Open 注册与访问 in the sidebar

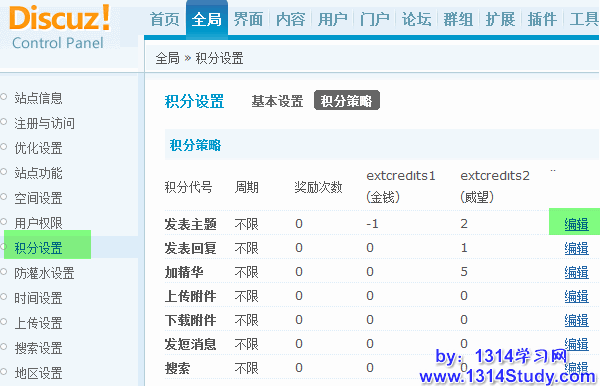(44, 123)
